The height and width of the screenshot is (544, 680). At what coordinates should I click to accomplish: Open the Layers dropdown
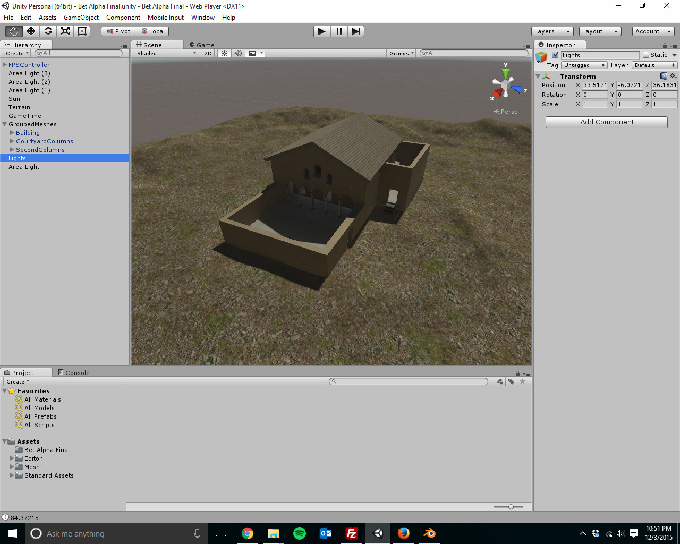point(552,31)
